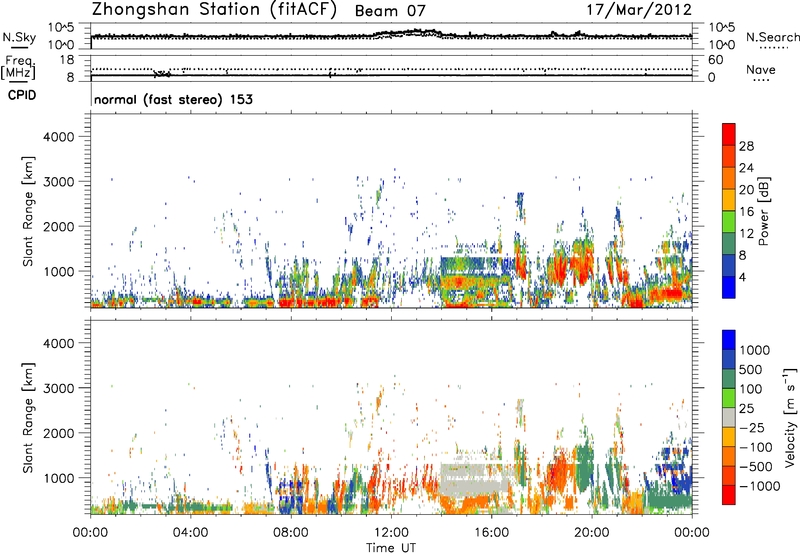The height and width of the screenshot is (554, 800).
Task: Click the '2000' tick on velocity panel axis
Action: click(x=59, y=433)
